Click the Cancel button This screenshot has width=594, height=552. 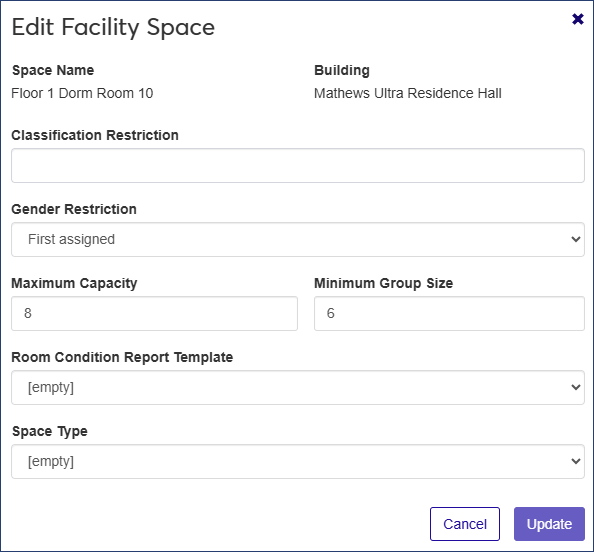tap(465, 524)
